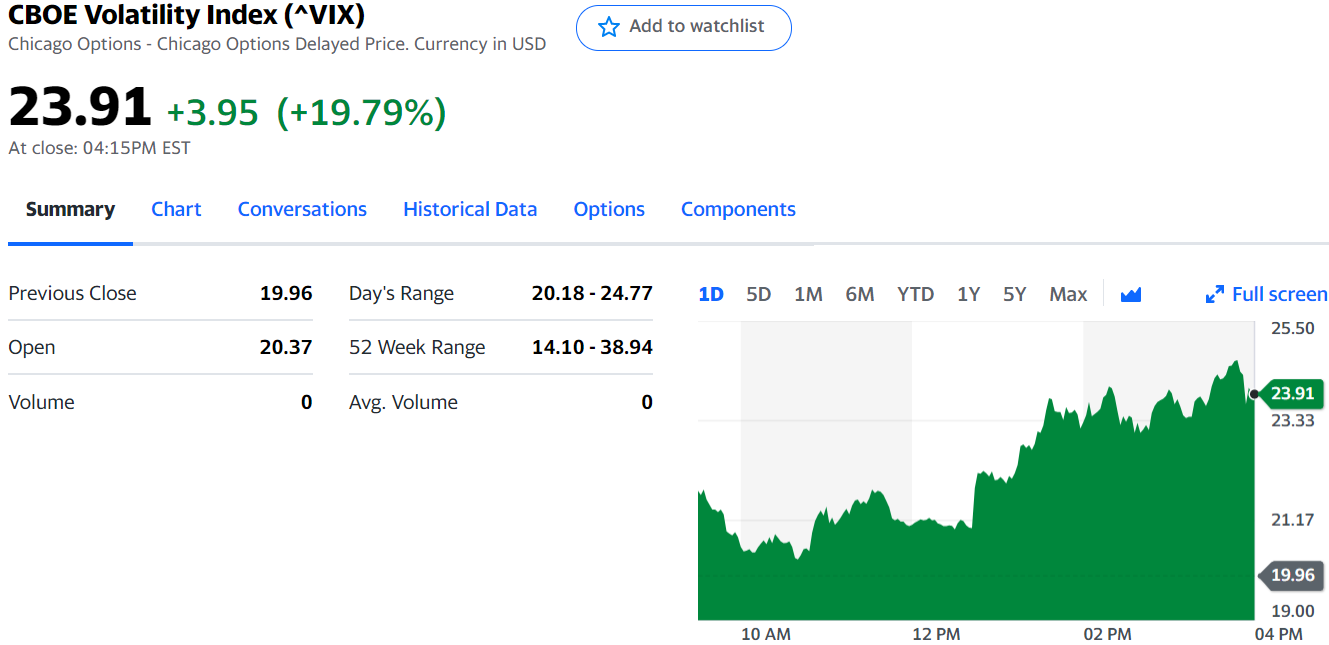The height and width of the screenshot is (645, 1329).
Task: Click the 21.17 y-axis label
Action: coord(1293,519)
